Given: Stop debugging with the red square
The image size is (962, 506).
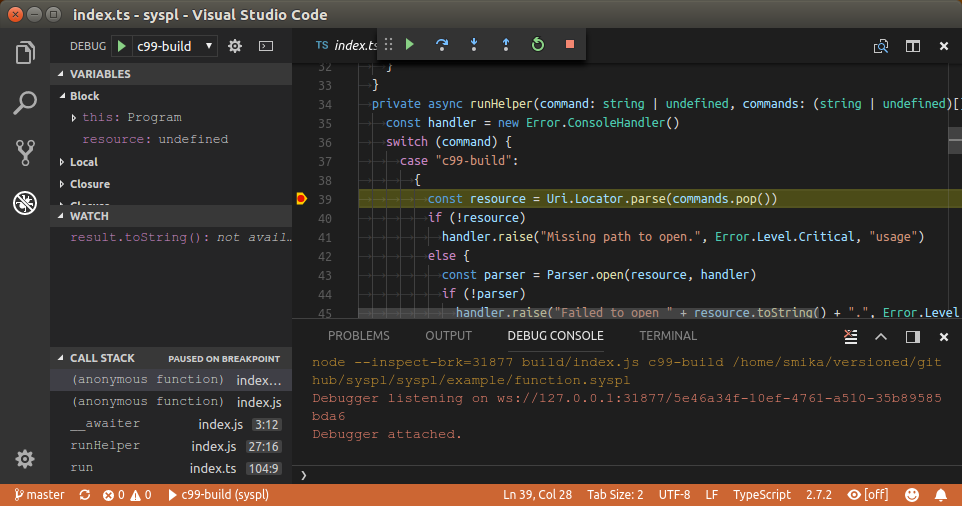Looking at the screenshot, I should point(569,45).
